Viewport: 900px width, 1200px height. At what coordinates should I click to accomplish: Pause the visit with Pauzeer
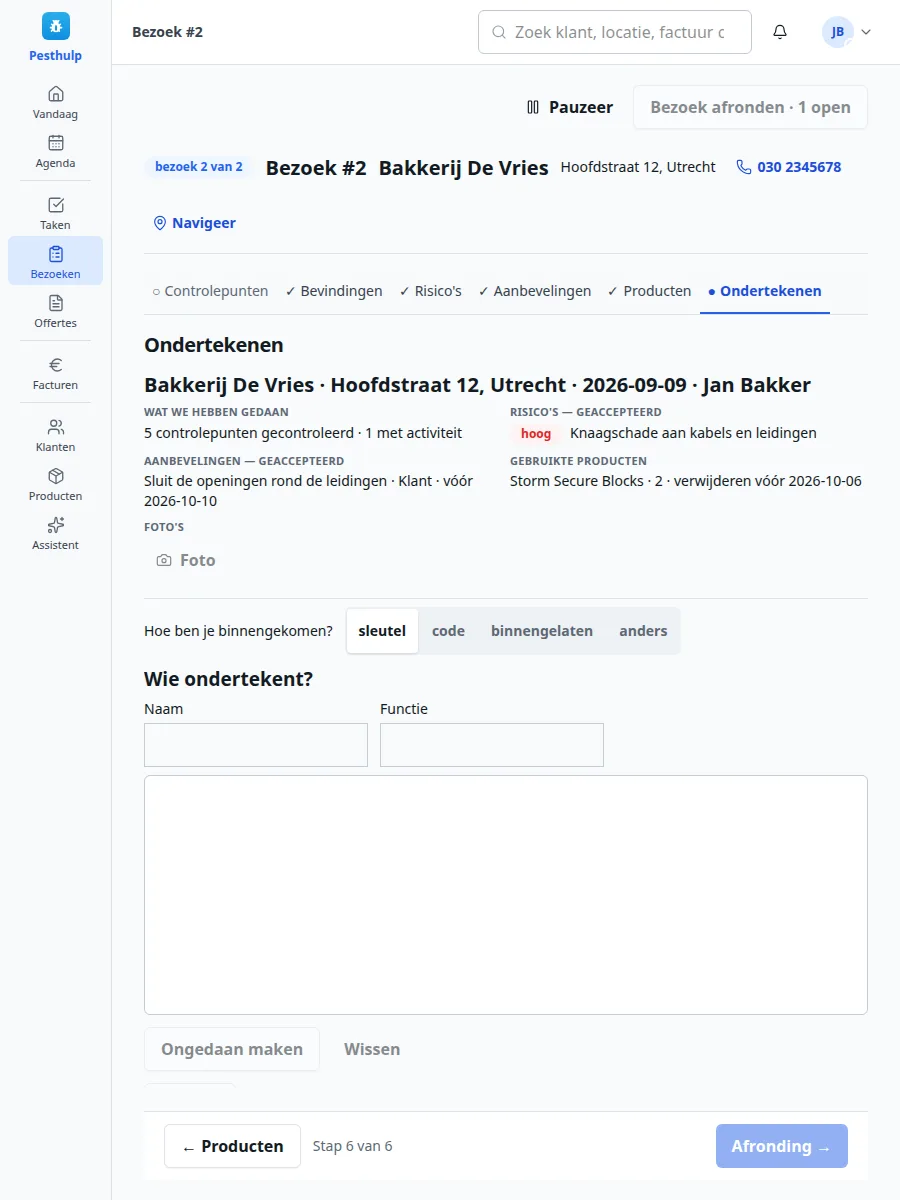pos(570,107)
